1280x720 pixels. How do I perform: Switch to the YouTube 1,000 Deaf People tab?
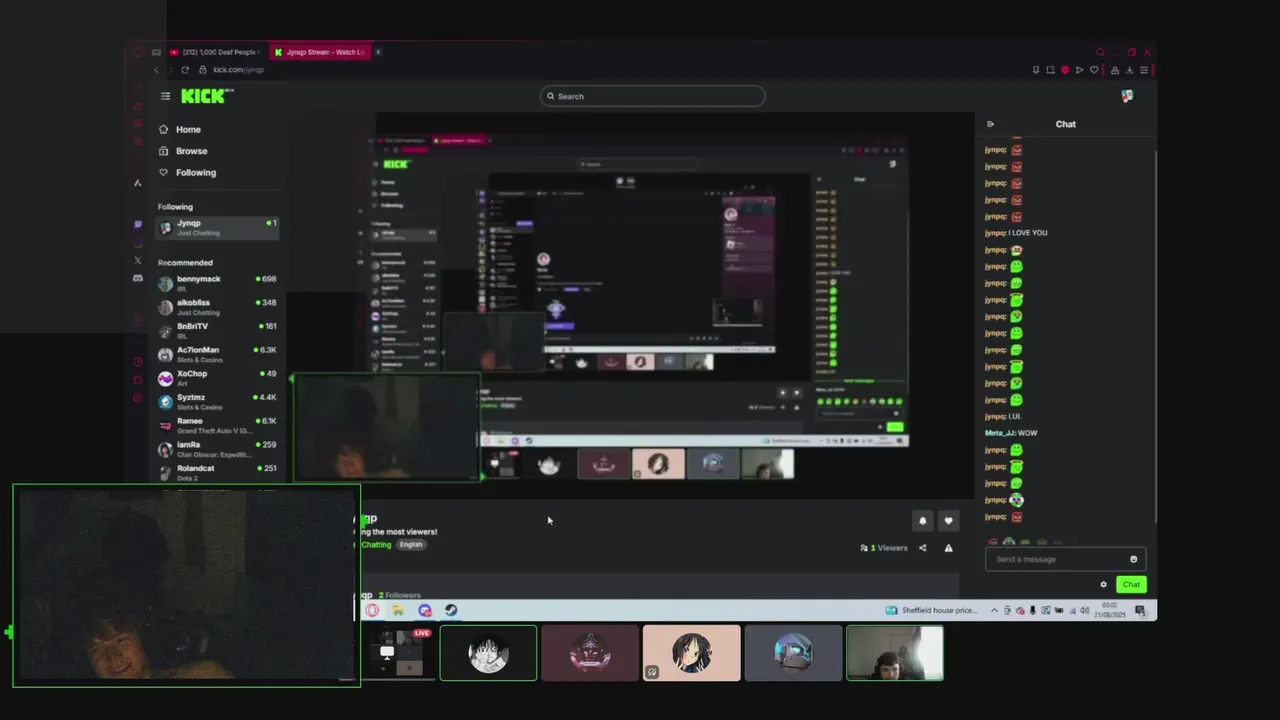(x=214, y=52)
